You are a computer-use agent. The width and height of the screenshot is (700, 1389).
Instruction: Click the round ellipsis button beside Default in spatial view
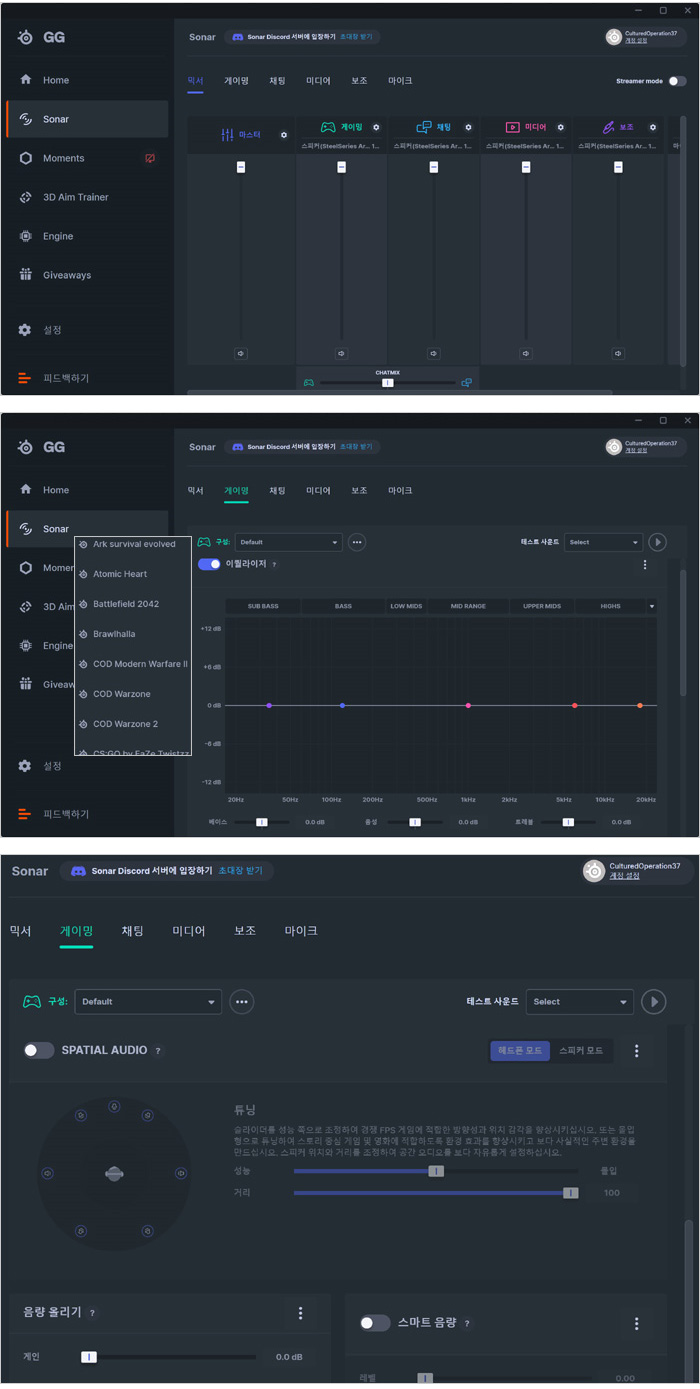tap(241, 1001)
